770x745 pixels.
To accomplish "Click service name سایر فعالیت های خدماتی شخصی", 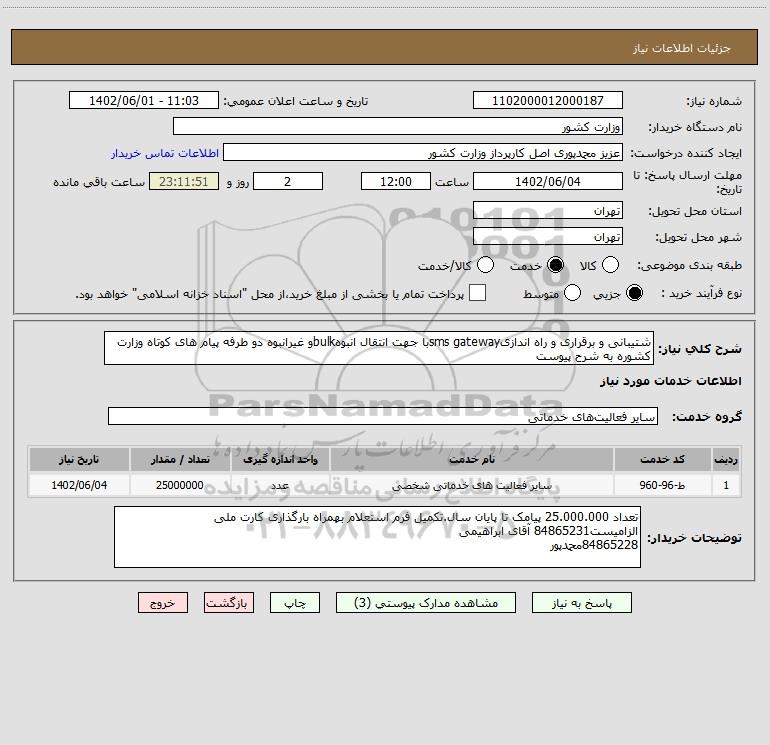I will point(472,485).
